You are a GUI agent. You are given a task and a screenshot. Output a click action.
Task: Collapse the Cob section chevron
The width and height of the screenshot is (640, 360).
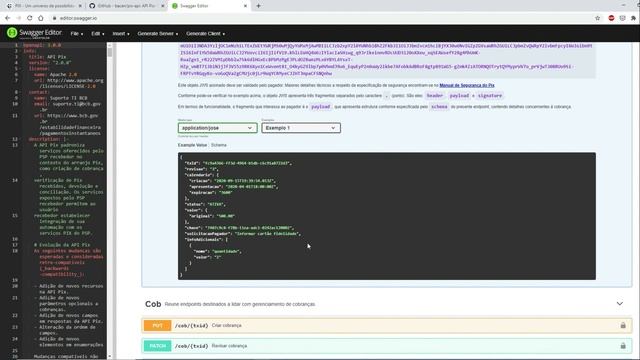click(620, 304)
